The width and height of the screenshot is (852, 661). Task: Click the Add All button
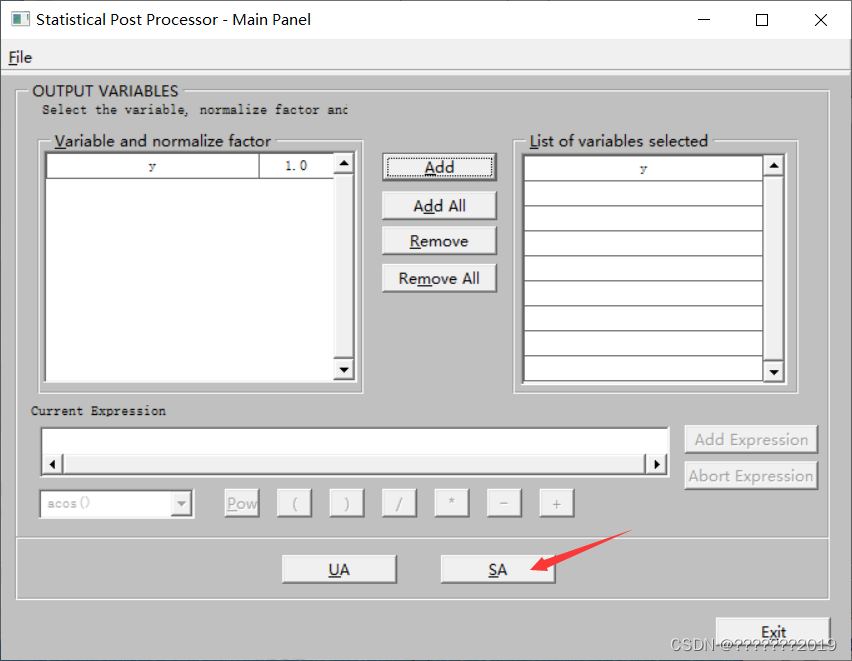[x=439, y=205]
